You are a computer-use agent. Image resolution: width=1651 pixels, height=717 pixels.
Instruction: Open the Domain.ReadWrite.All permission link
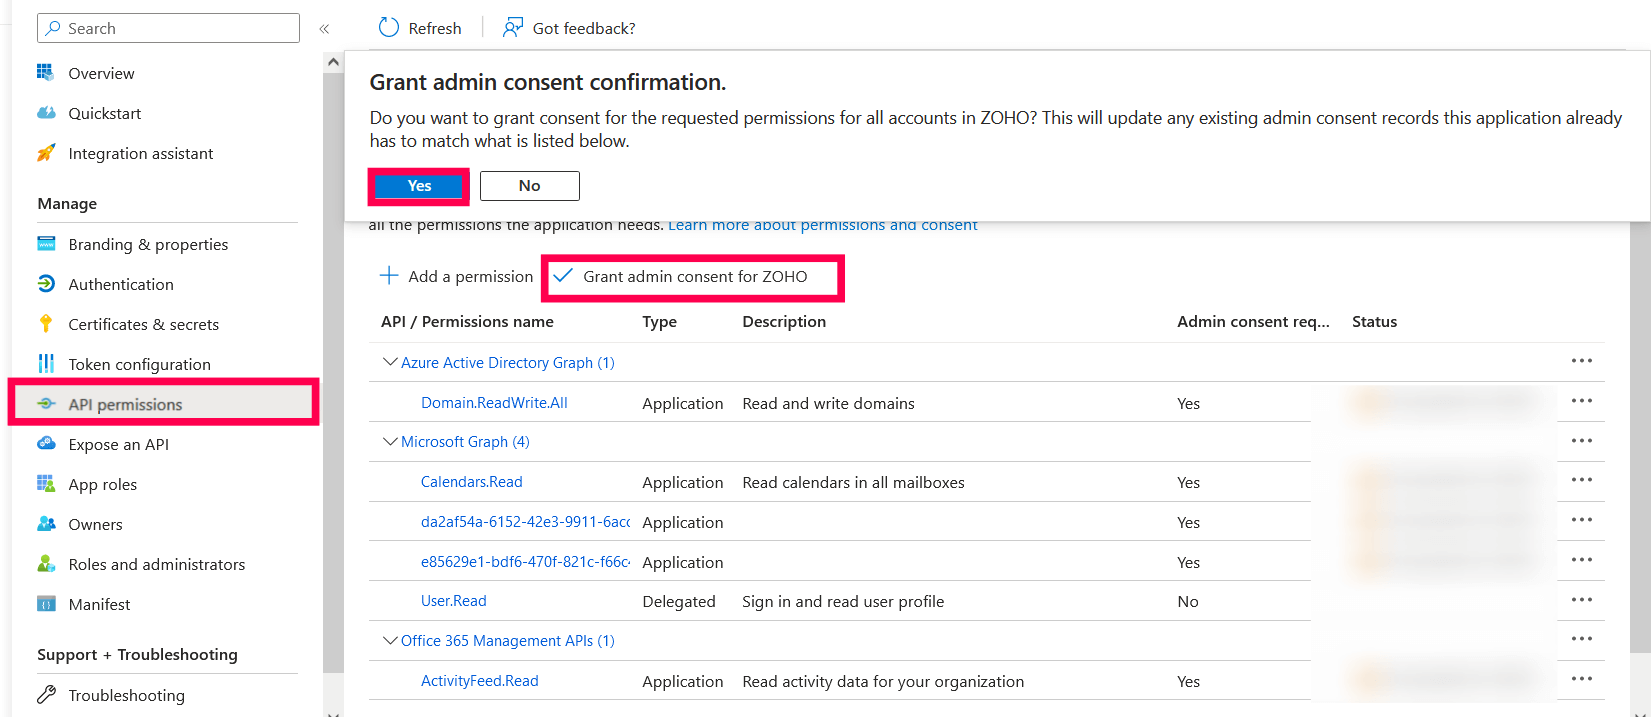click(x=494, y=403)
